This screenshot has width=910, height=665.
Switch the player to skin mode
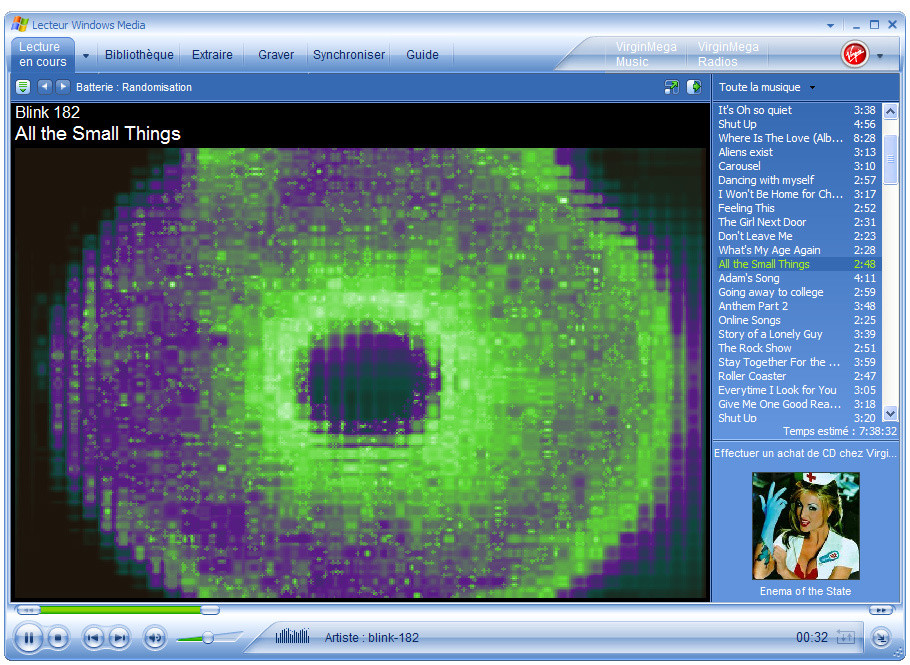pos(880,636)
